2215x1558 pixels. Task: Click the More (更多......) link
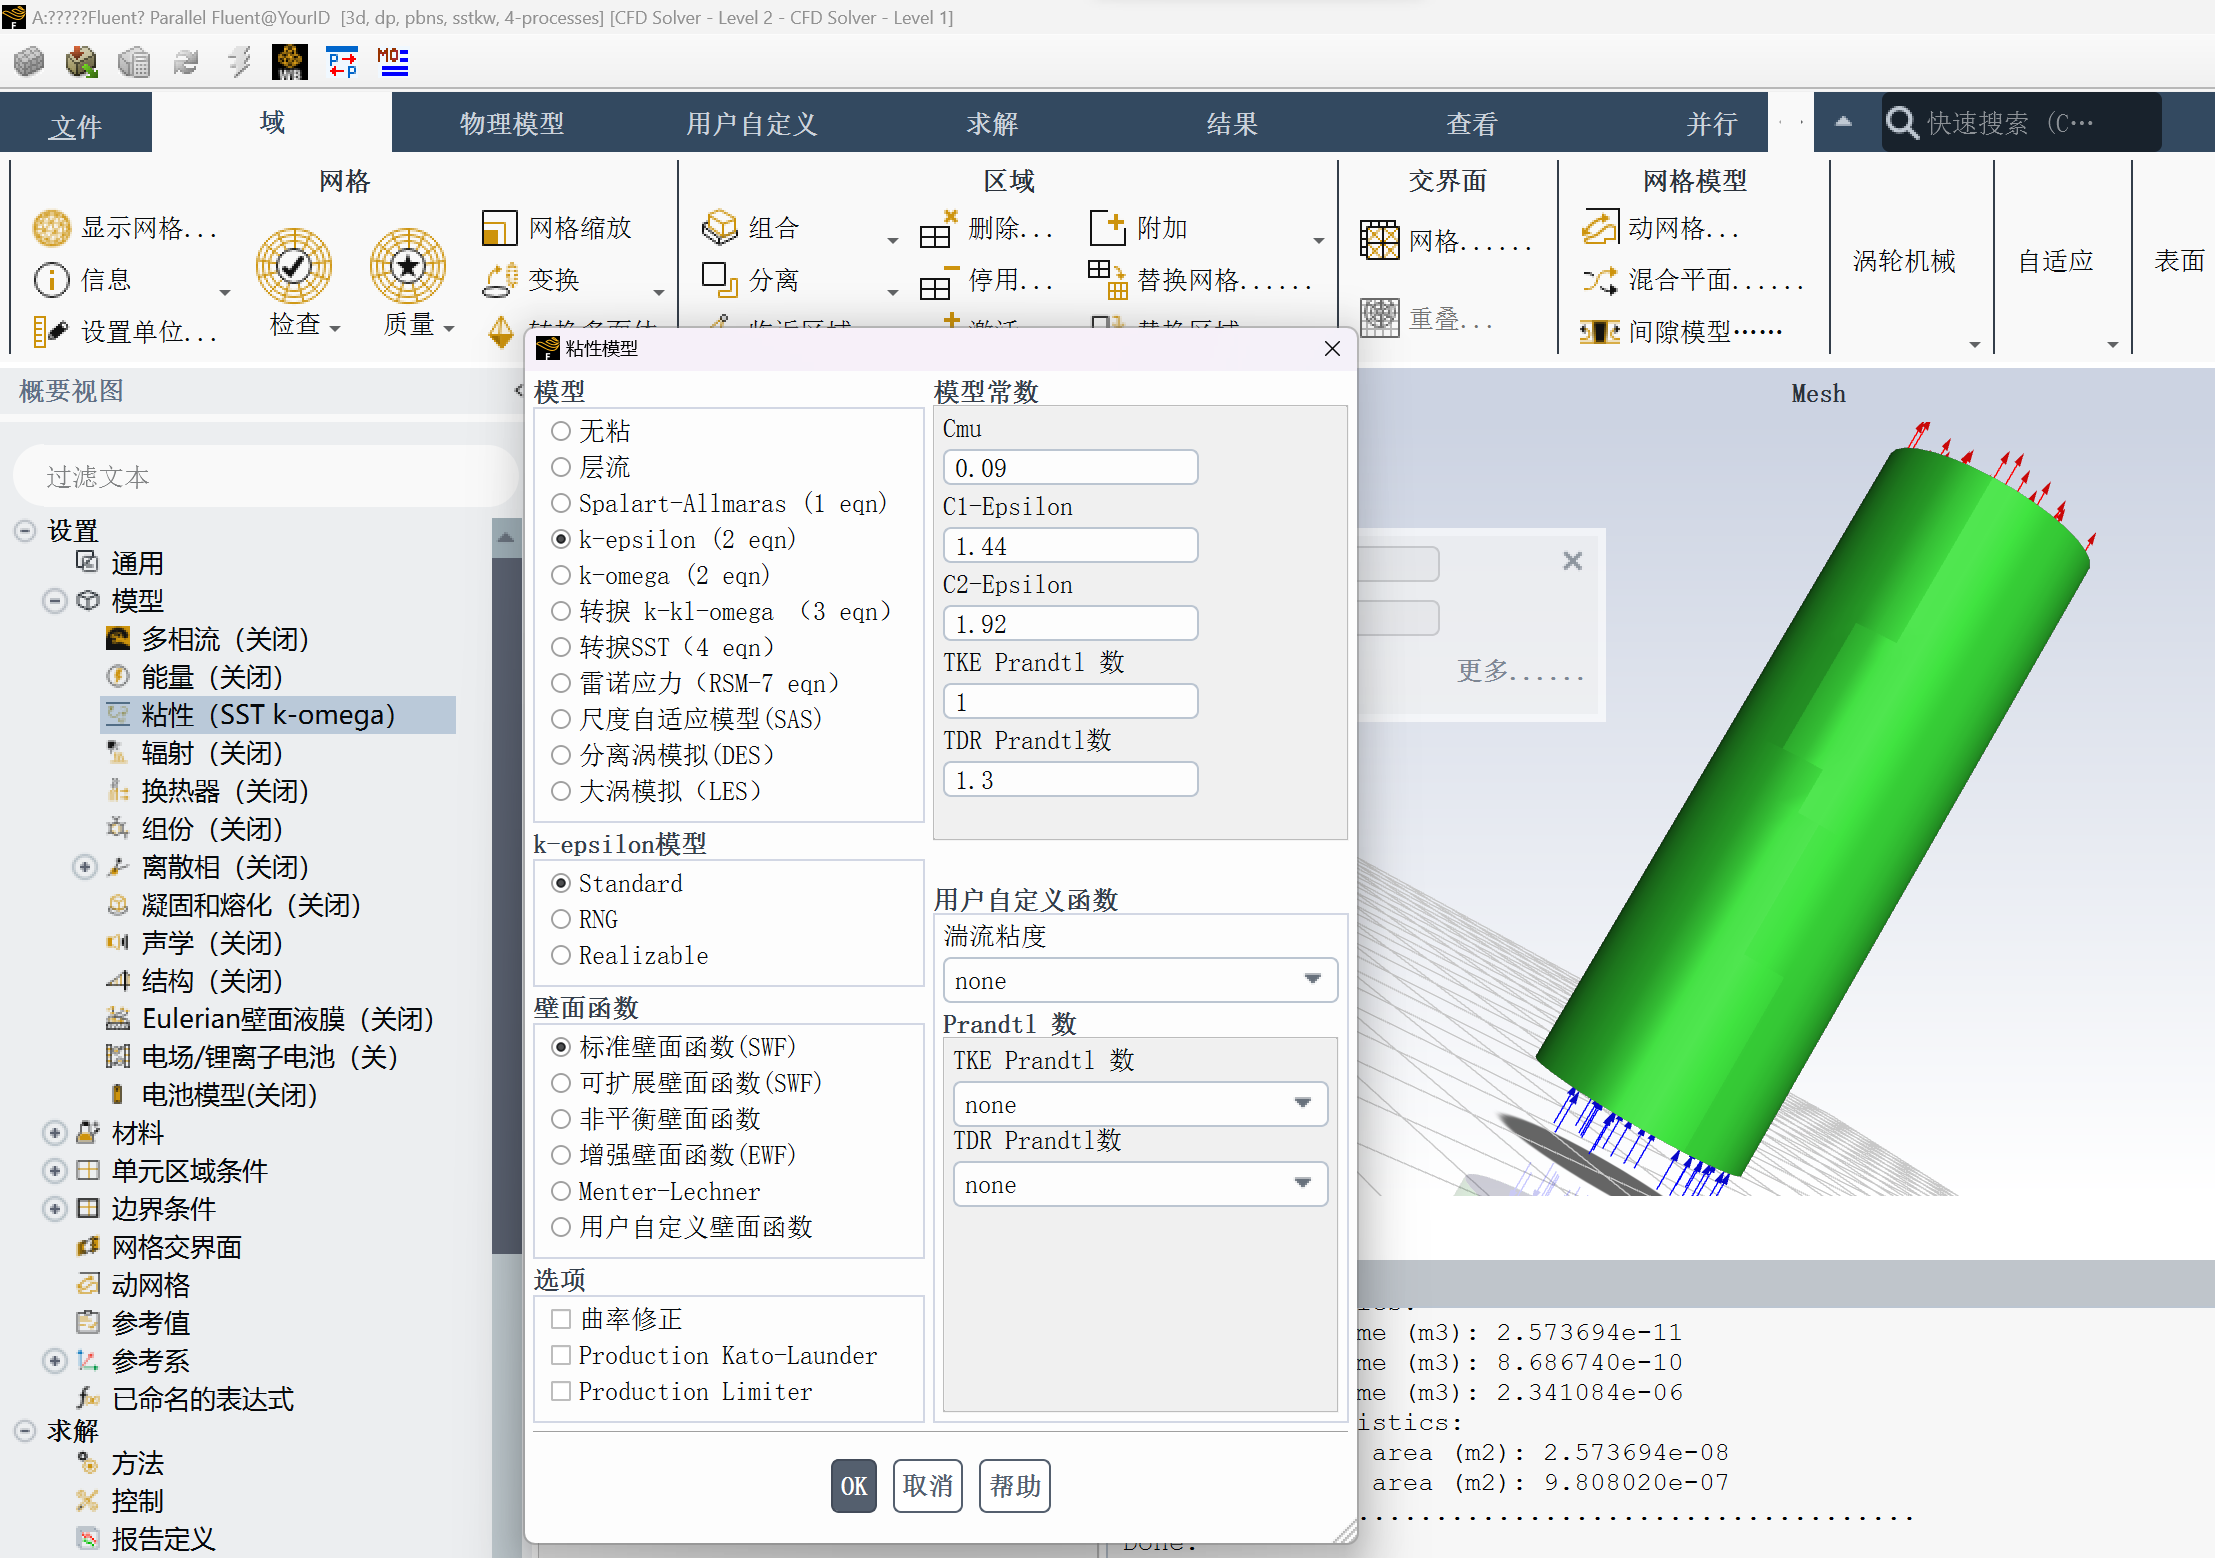(x=1519, y=670)
